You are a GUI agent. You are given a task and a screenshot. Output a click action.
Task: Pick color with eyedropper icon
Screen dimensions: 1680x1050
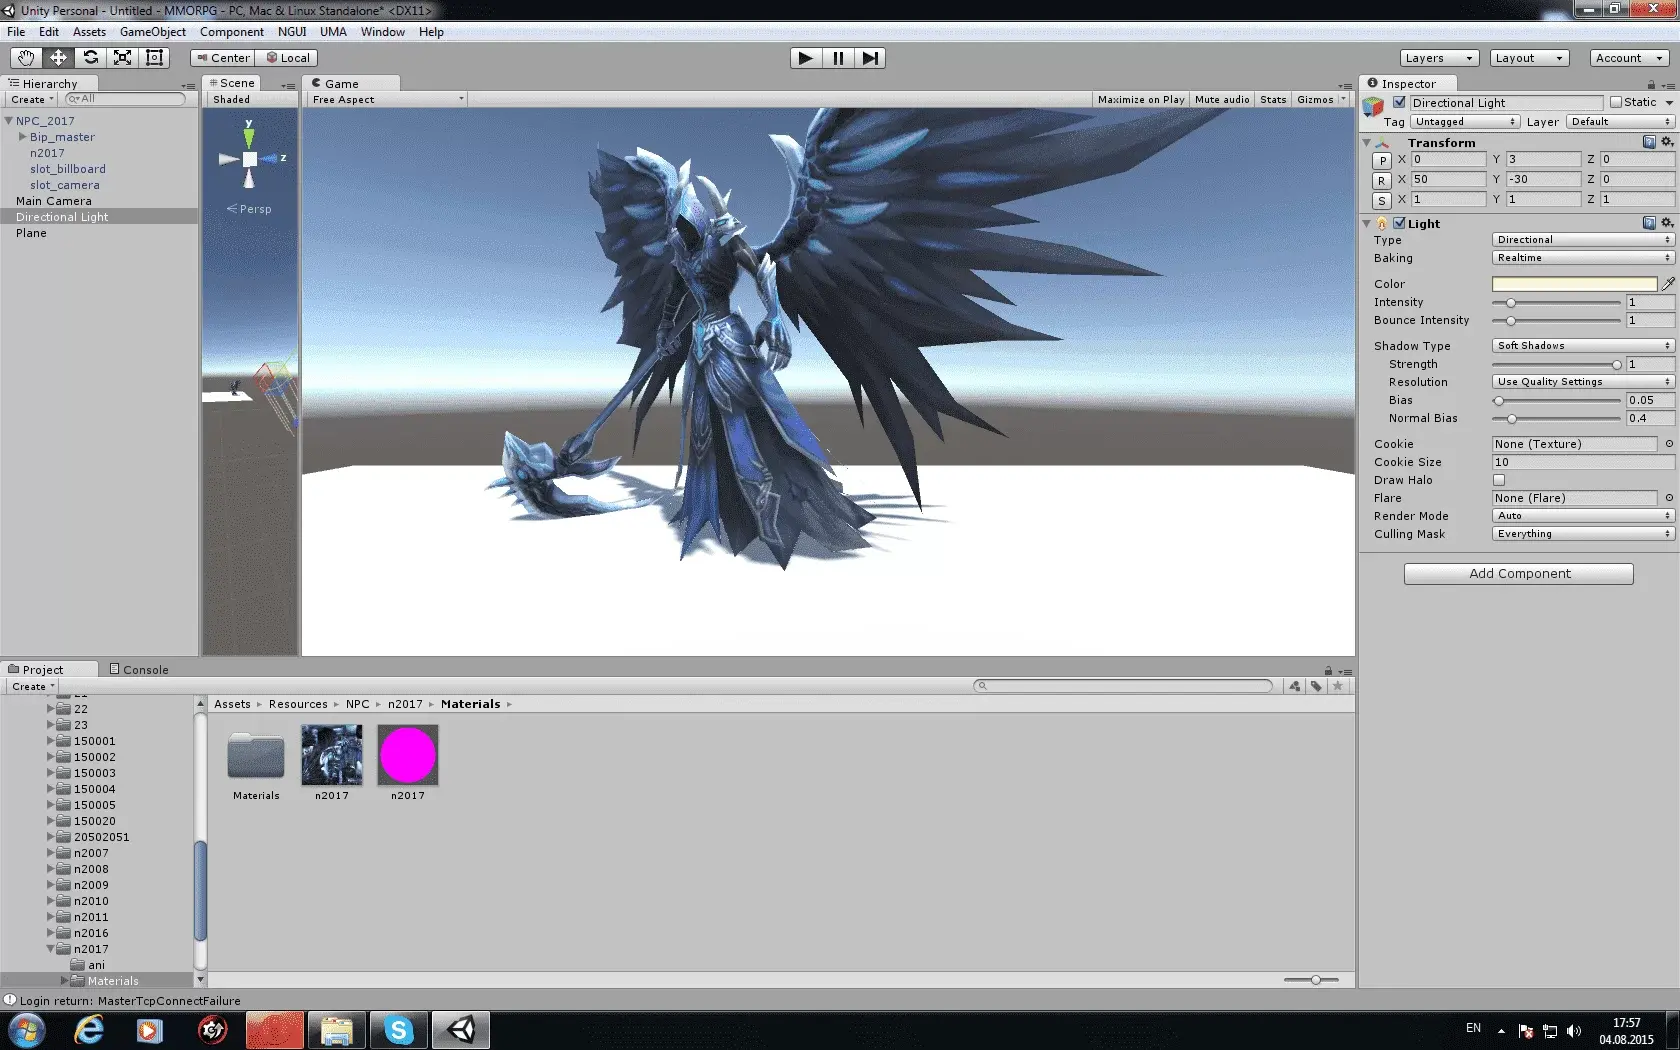1668,284
